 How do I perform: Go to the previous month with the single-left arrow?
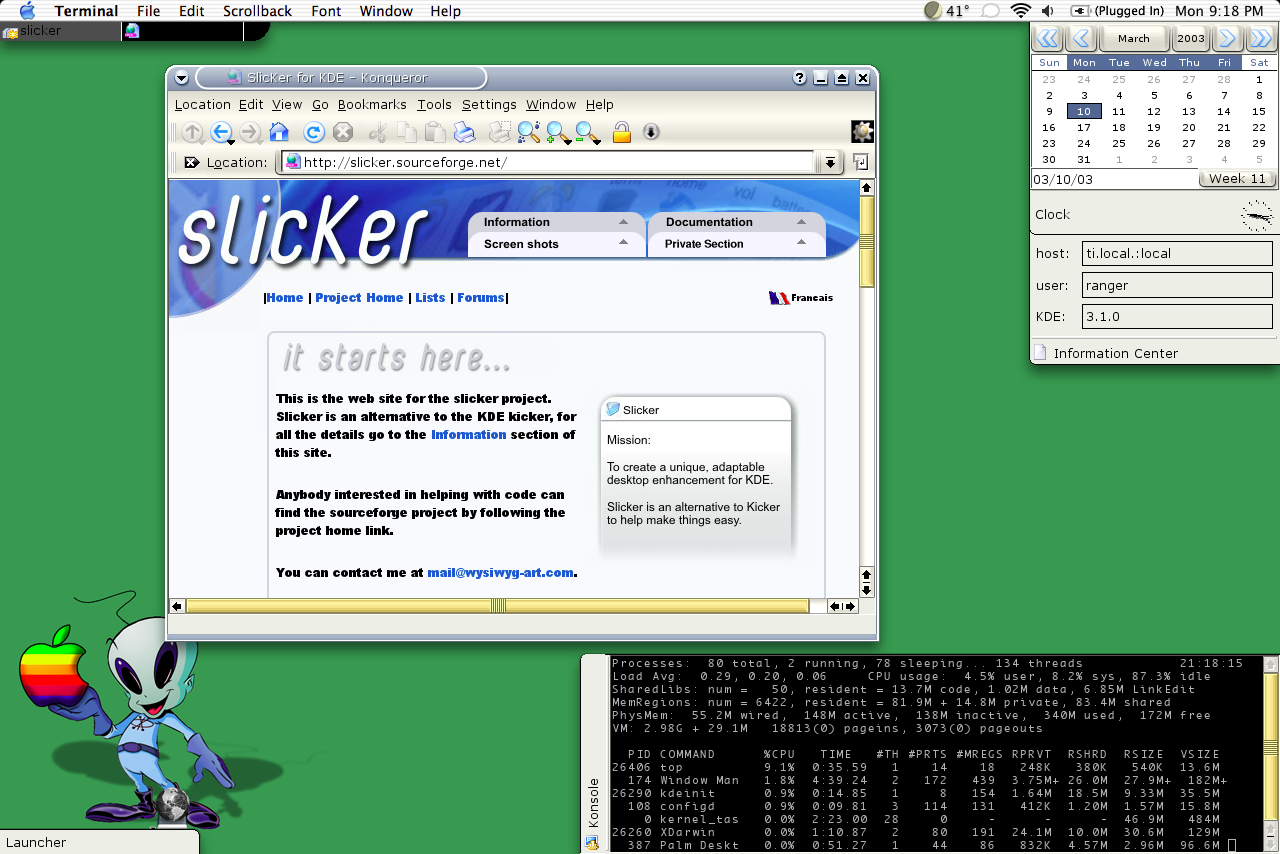1081,39
